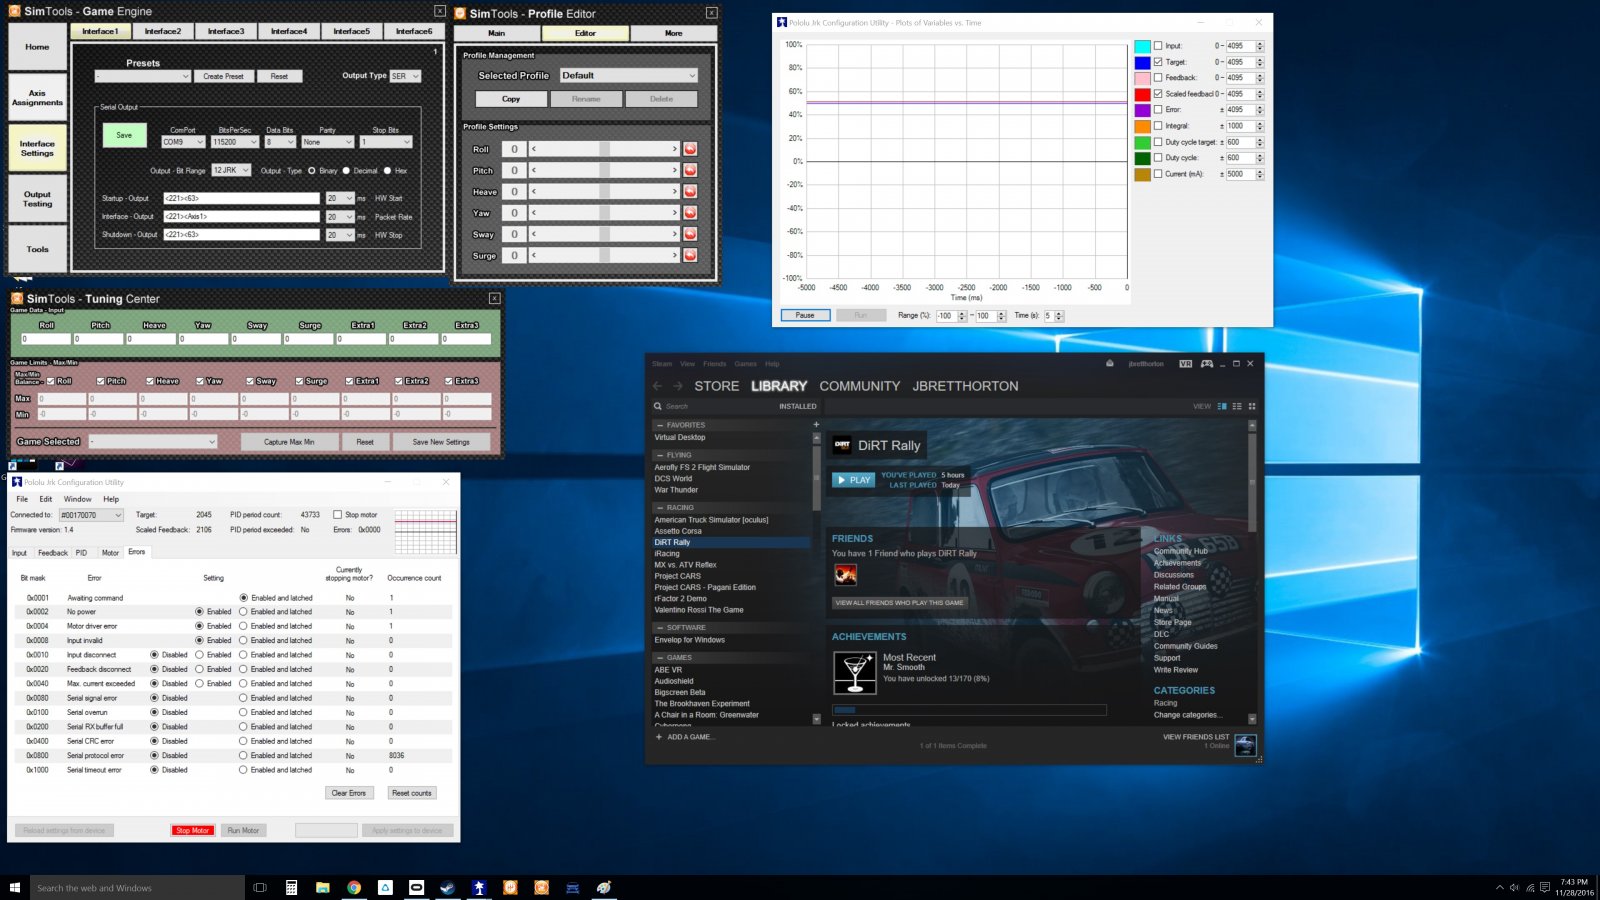Uncheck Target variable in Pololu plot
This screenshot has width=1600, height=900.
pyautogui.click(x=1158, y=62)
